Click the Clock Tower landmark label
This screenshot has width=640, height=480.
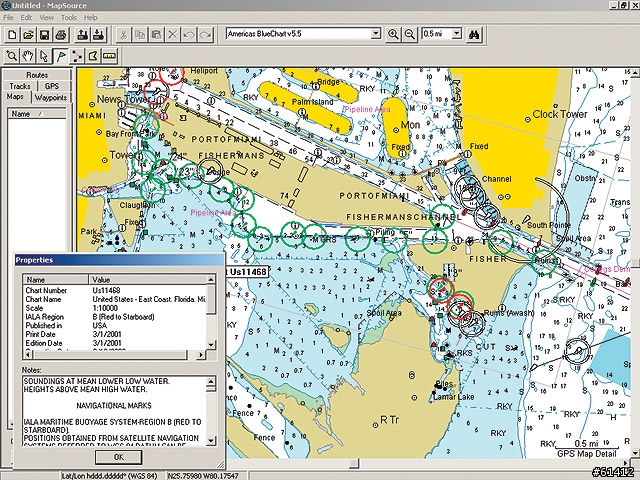point(560,114)
